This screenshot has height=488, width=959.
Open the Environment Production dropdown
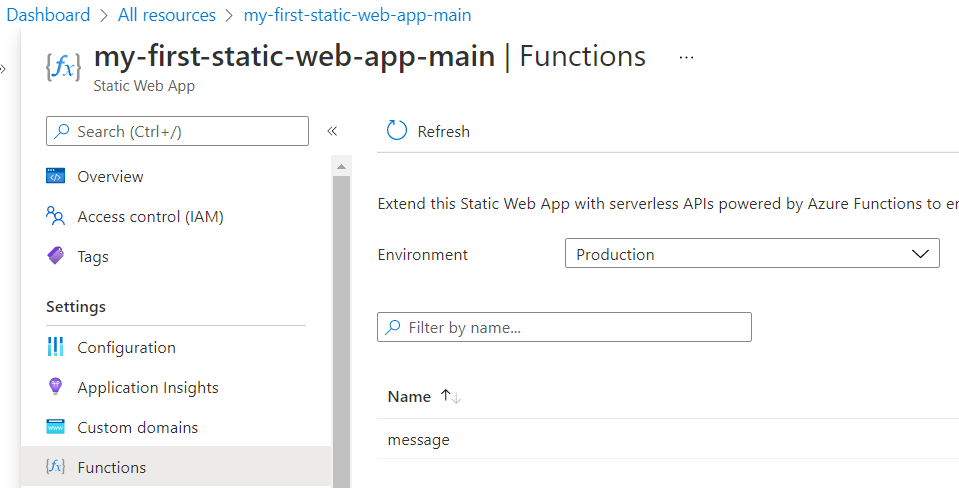(x=752, y=253)
